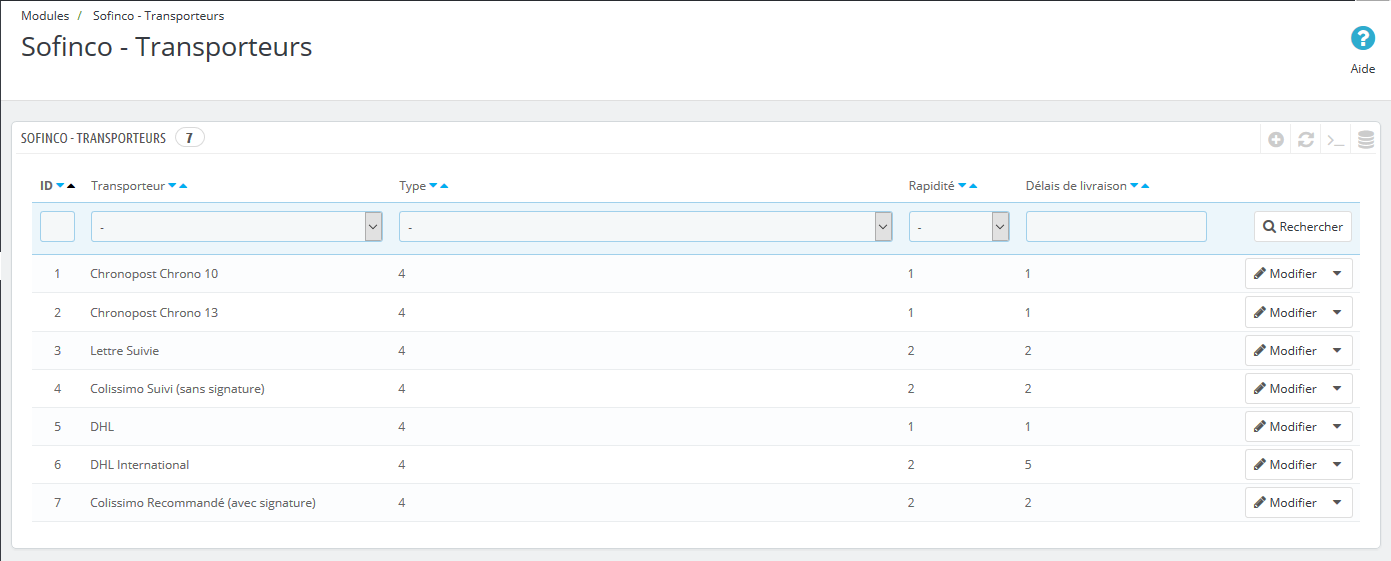Expand actions caret for DHL International row
Image resolution: width=1391 pixels, height=561 pixels.
tap(1337, 465)
